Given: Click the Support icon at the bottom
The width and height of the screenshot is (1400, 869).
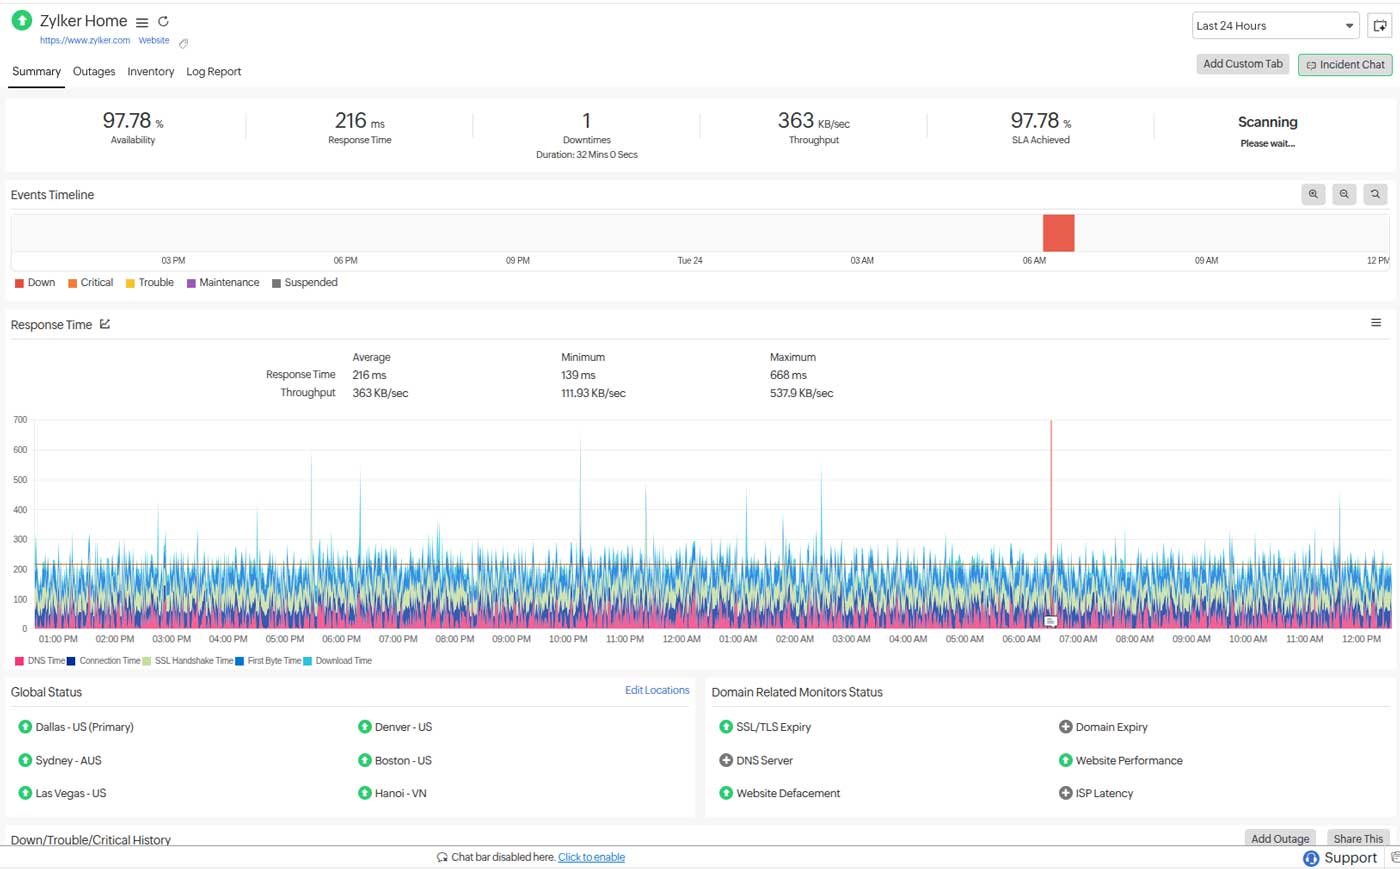Looking at the screenshot, I should pyautogui.click(x=1311, y=857).
